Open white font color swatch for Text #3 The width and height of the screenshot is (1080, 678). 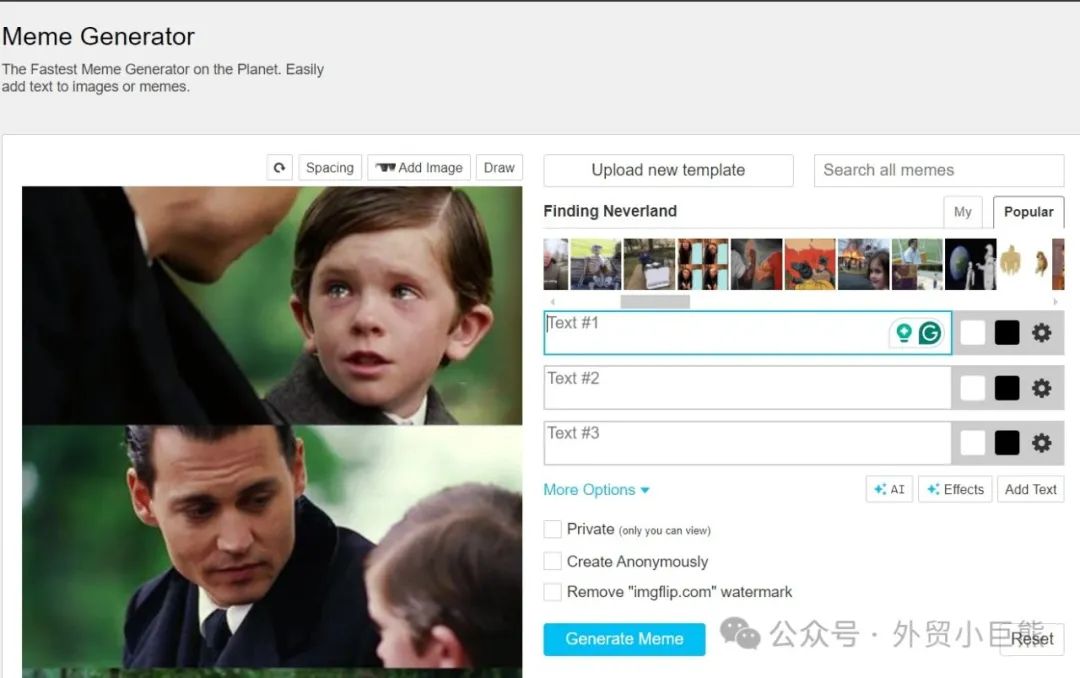click(x=973, y=443)
